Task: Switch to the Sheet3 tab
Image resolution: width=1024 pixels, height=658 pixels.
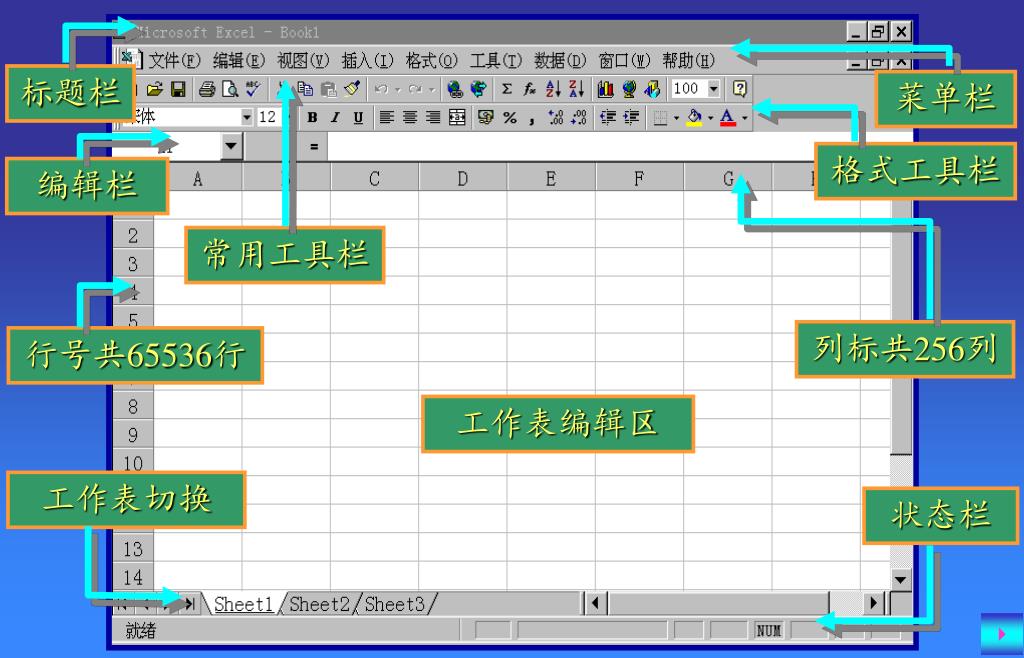Action: (394, 604)
